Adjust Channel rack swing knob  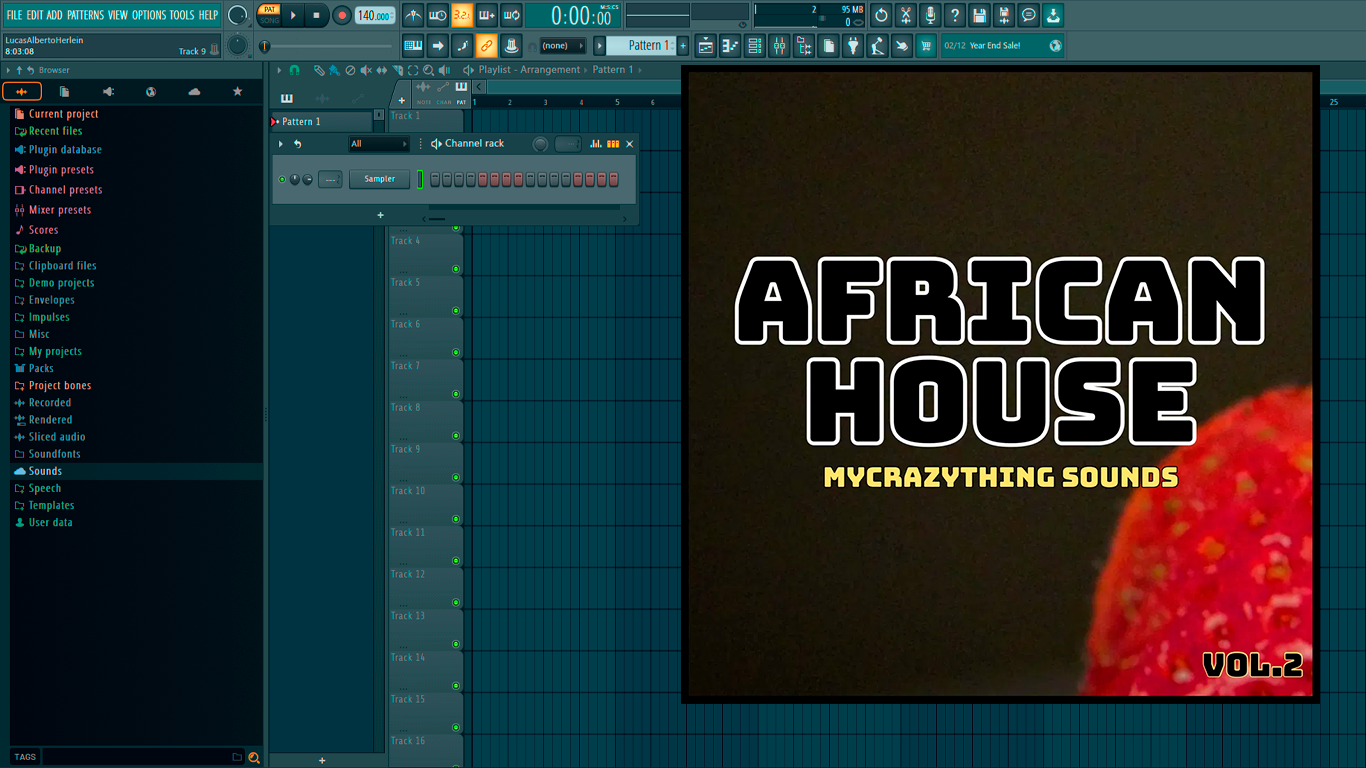540,144
